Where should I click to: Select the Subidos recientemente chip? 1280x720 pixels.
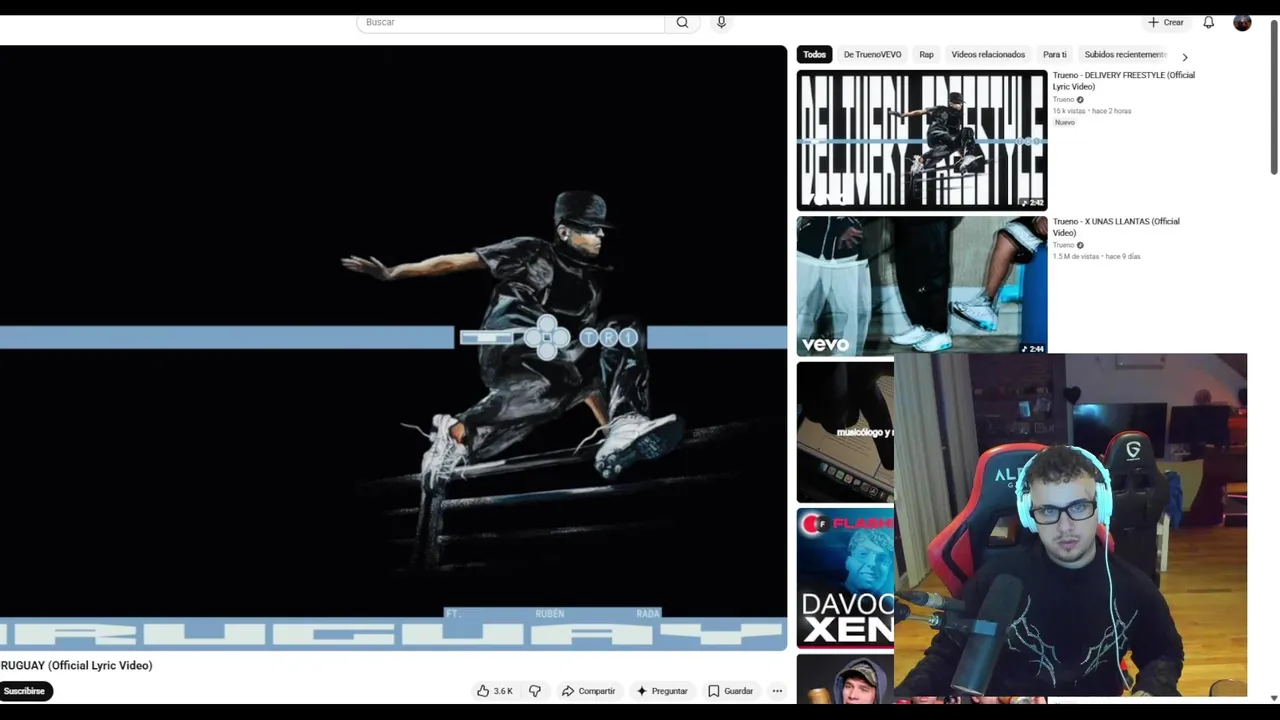pos(1125,55)
